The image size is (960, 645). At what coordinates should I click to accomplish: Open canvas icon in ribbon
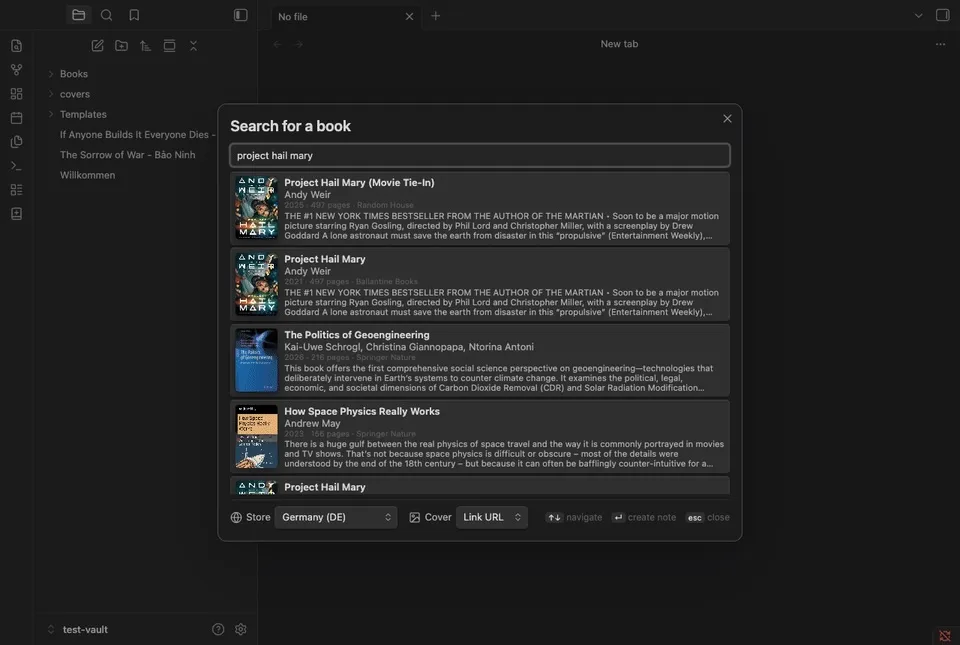point(17,94)
